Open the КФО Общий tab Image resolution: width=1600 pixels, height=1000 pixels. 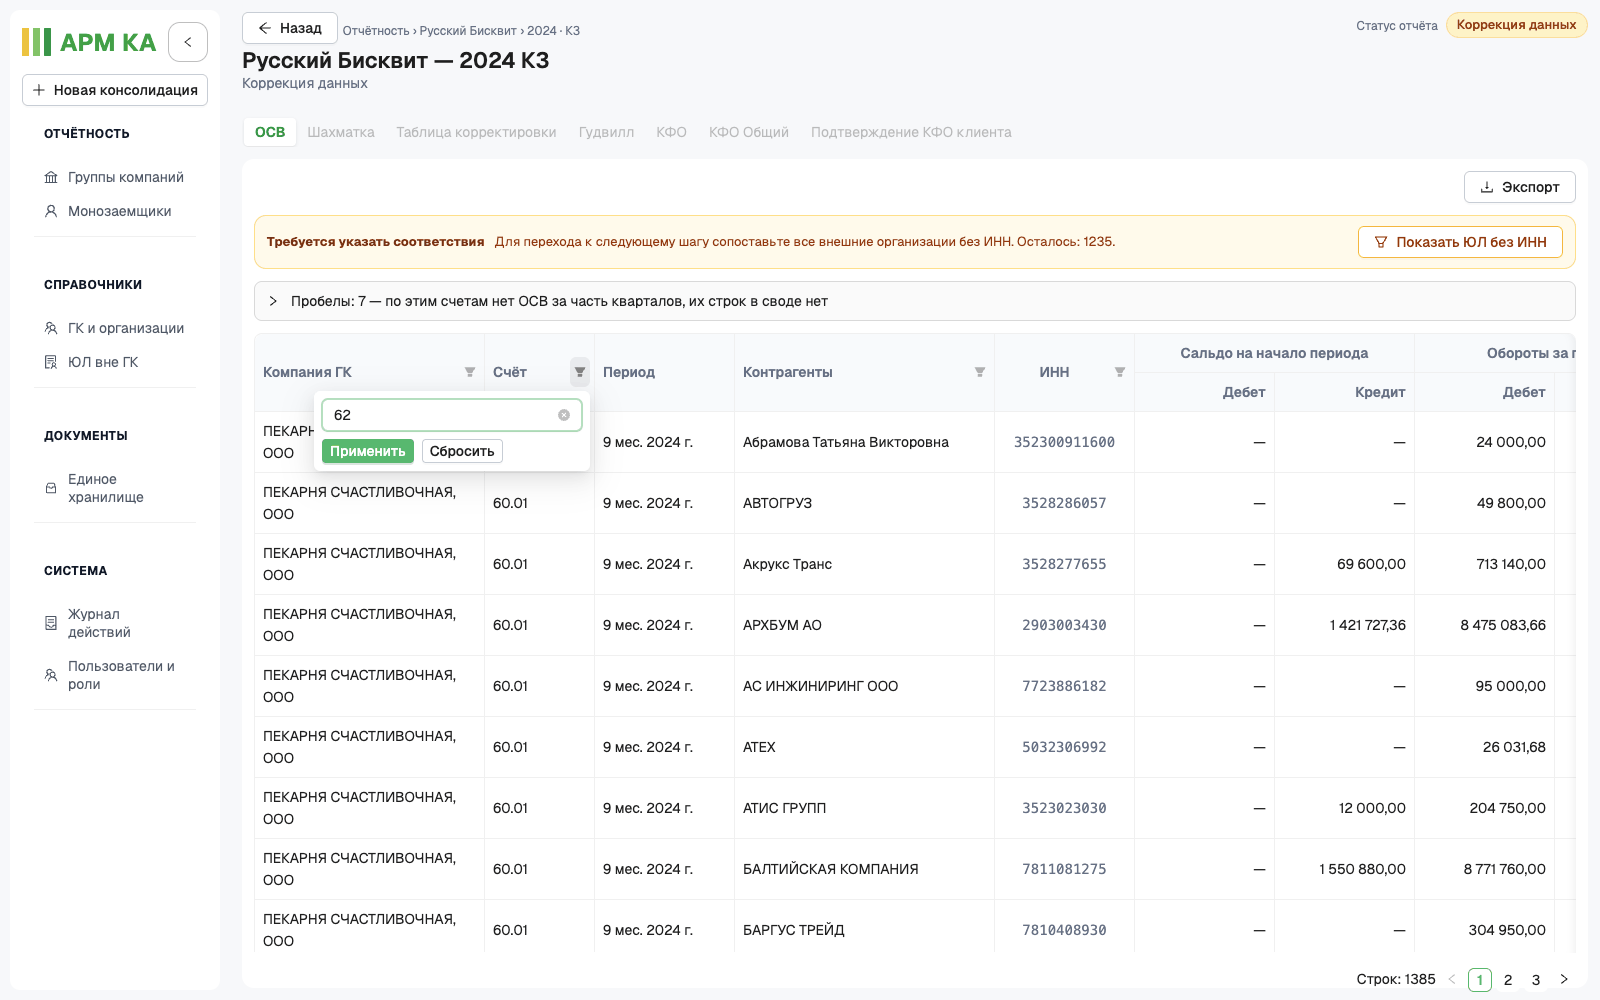coord(749,132)
